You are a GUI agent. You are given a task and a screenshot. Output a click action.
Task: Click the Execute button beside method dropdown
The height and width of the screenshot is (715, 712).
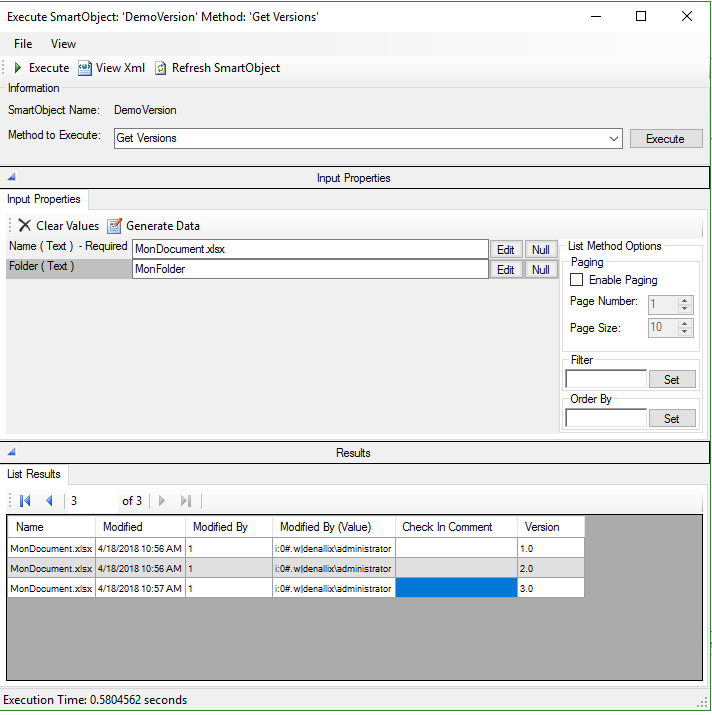point(665,139)
